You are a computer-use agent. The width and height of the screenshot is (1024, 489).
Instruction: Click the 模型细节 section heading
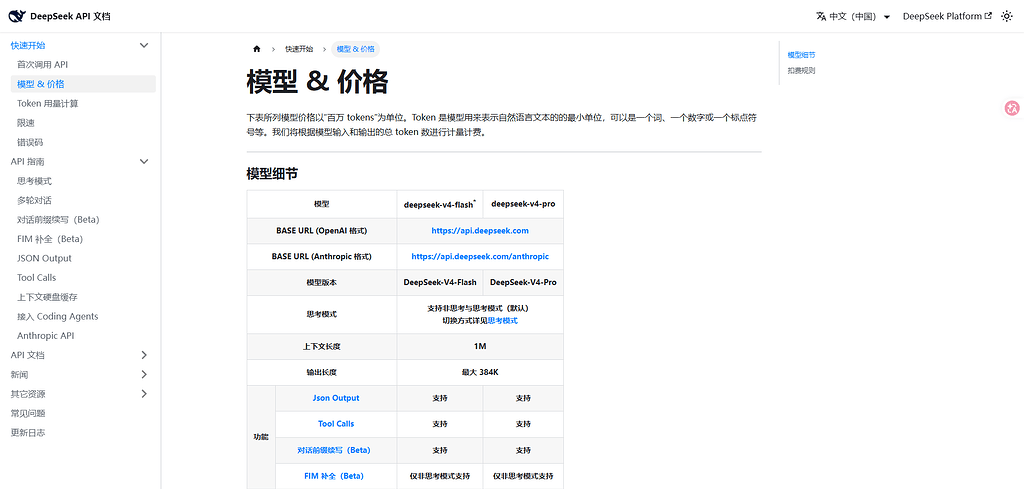tap(272, 174)
